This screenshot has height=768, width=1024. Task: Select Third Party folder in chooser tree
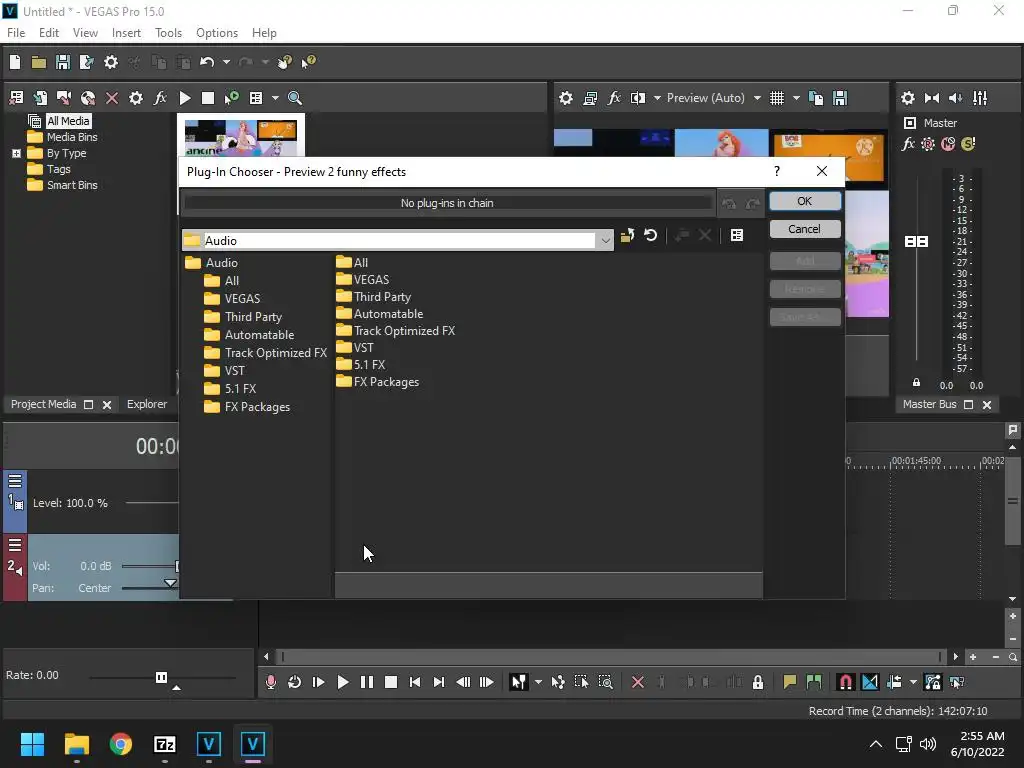tap(253, 317)
